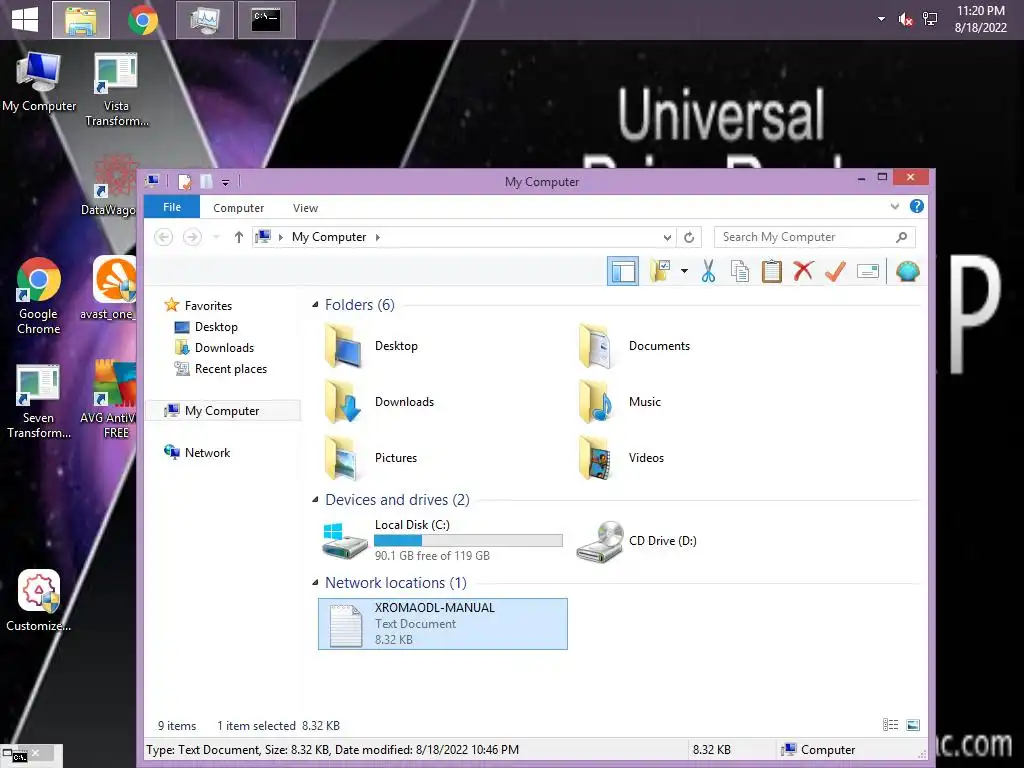Expand the ribbon with the chevron
The height and width of the screenshot is (768, 1024).
(x=895, y=206)
